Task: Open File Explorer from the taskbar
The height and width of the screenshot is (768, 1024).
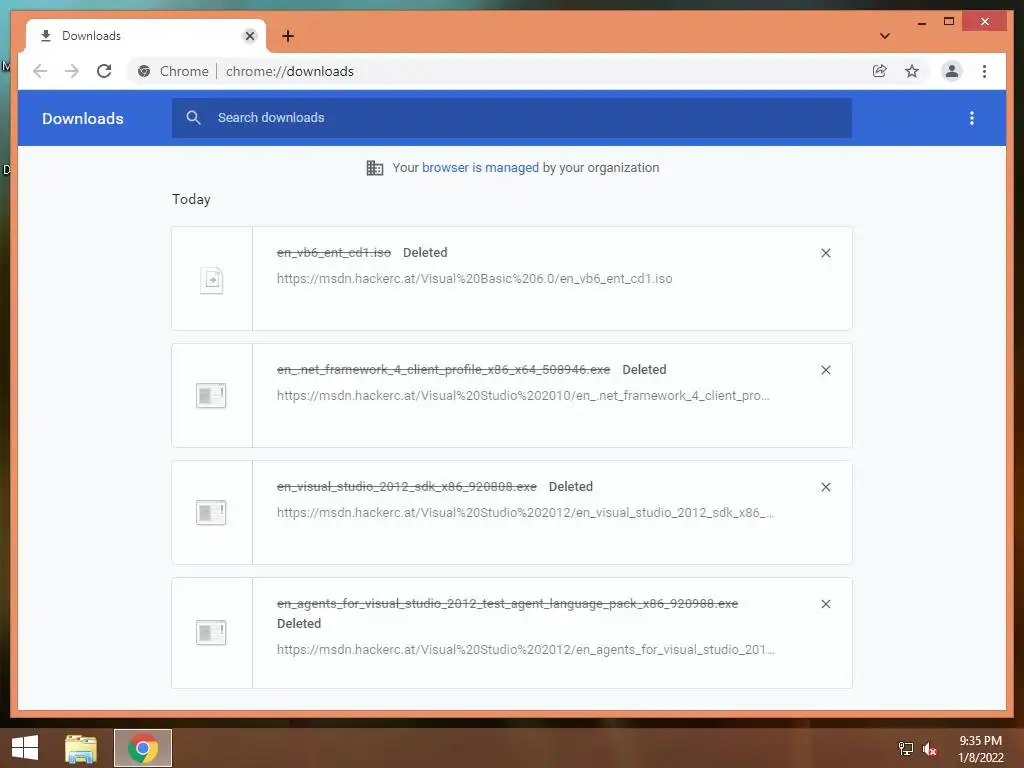Action: point(80,748)
